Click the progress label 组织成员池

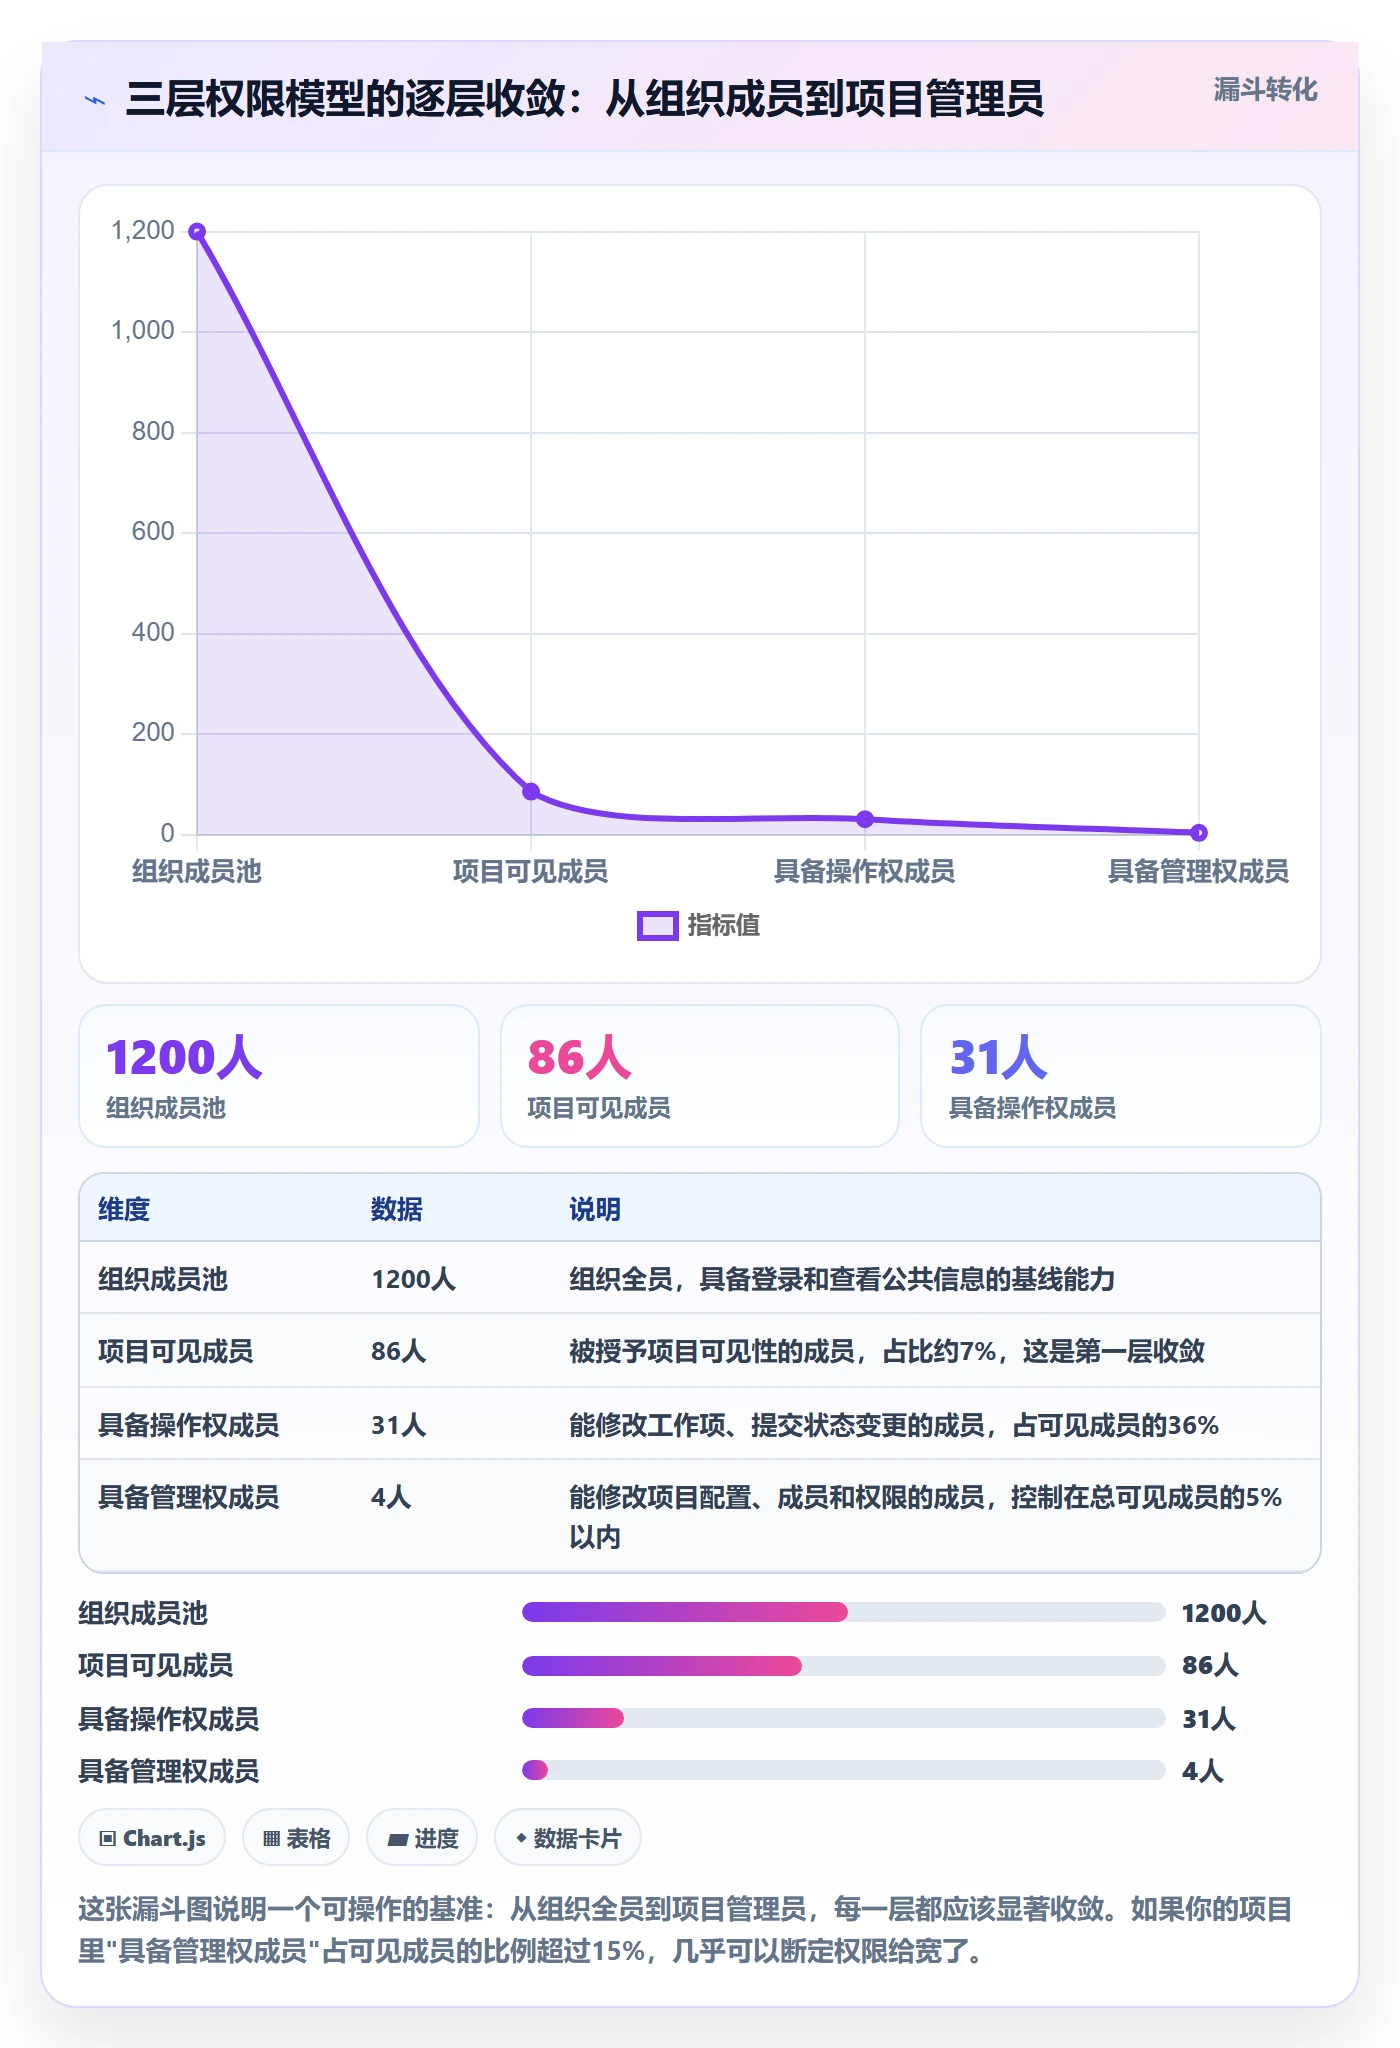click(143, 1613)
